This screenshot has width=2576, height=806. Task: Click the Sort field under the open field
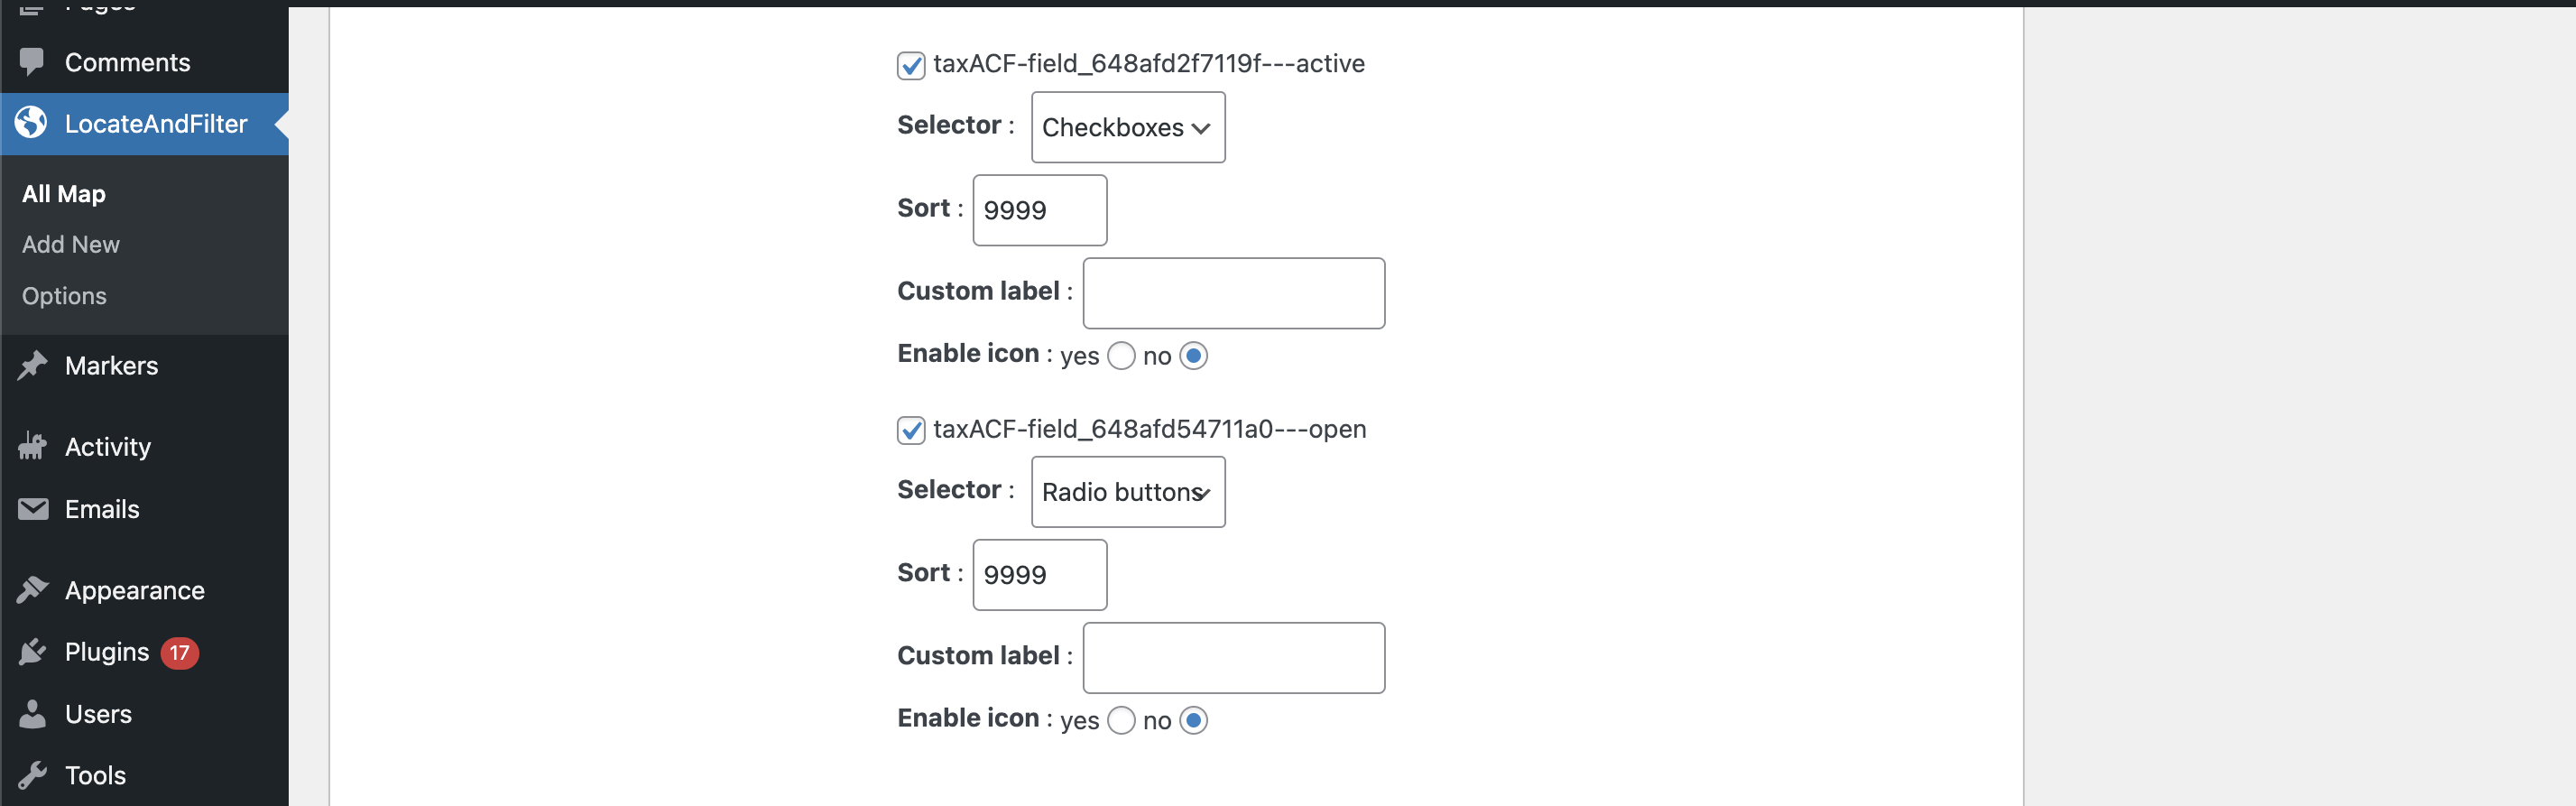[1039, 575]
